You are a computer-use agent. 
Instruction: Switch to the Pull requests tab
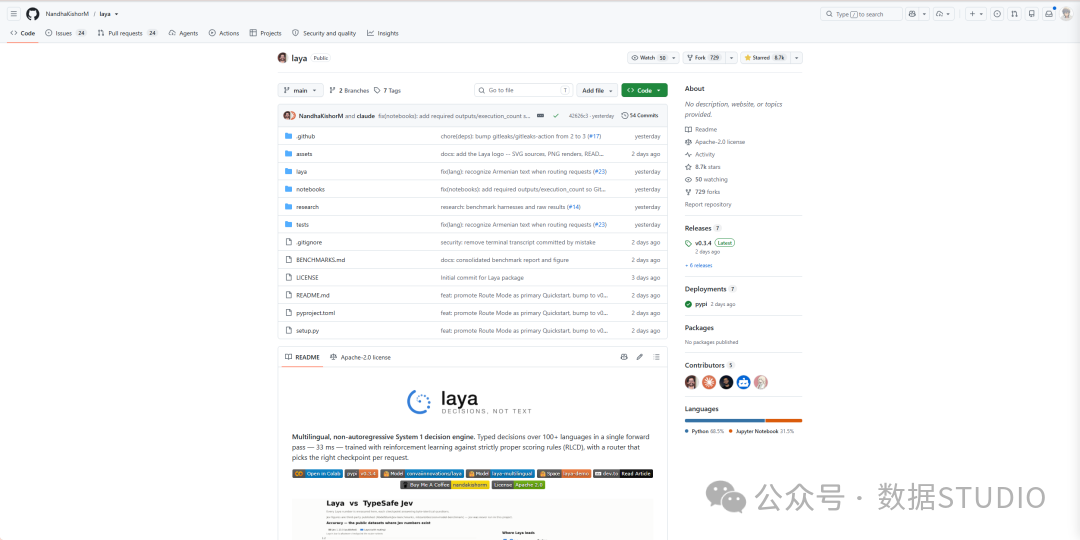tap(127, 33)
